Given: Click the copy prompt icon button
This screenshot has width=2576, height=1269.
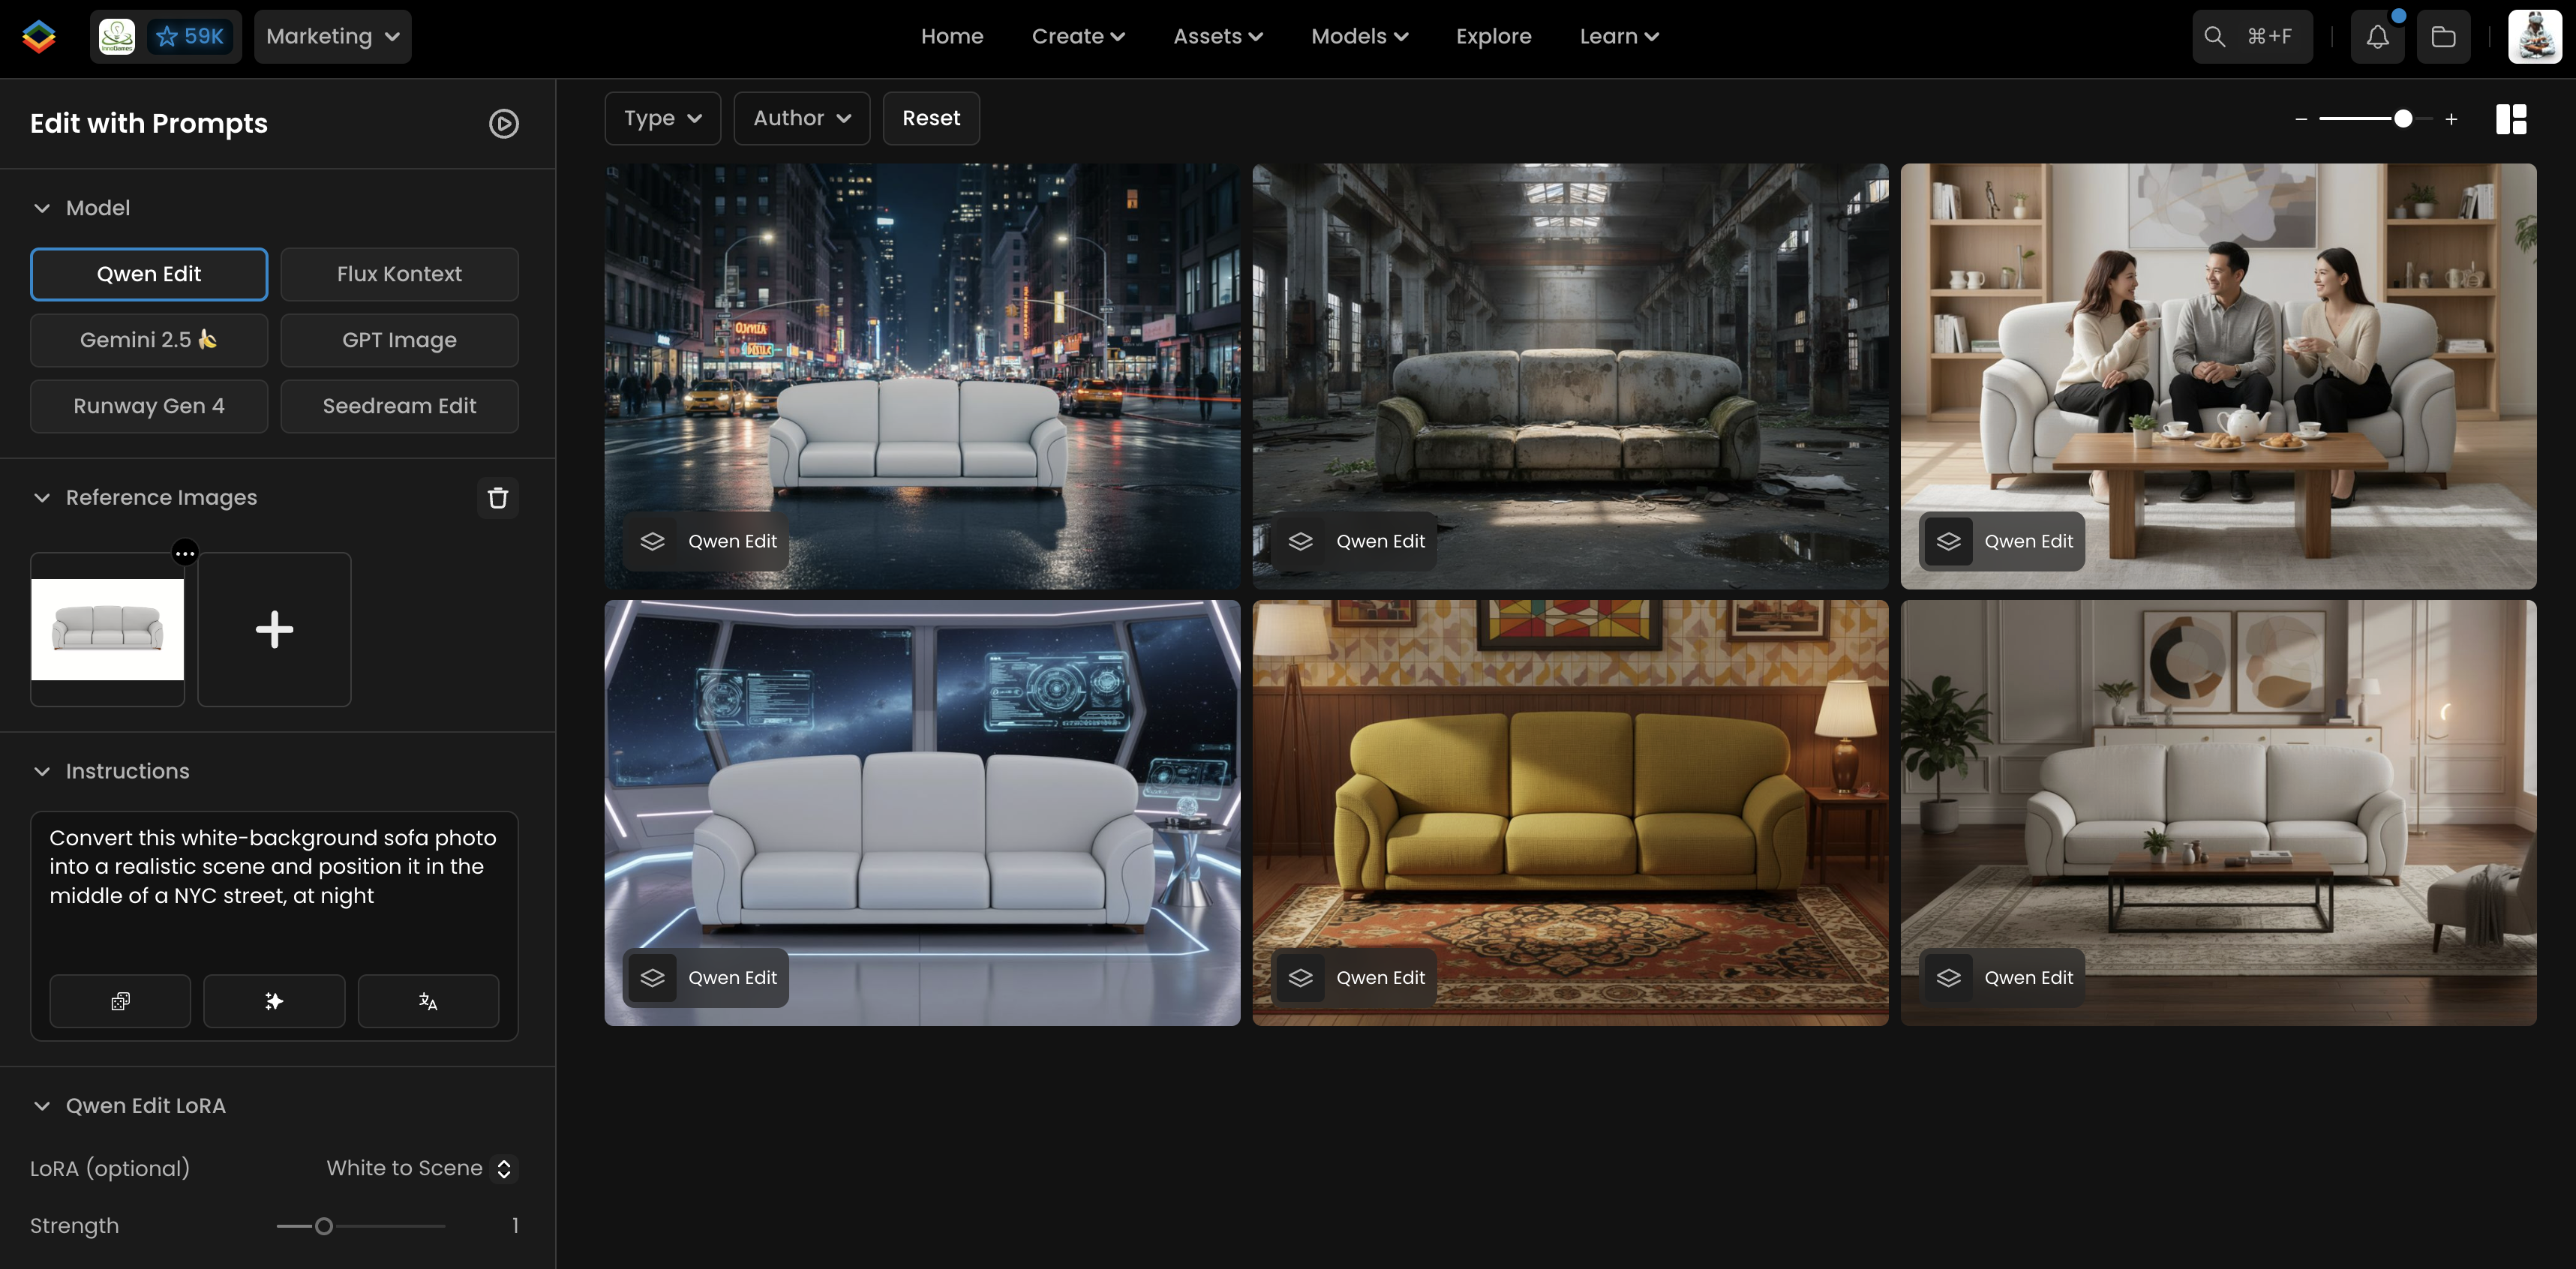Looking at the screenshot, I should 120,1001.
